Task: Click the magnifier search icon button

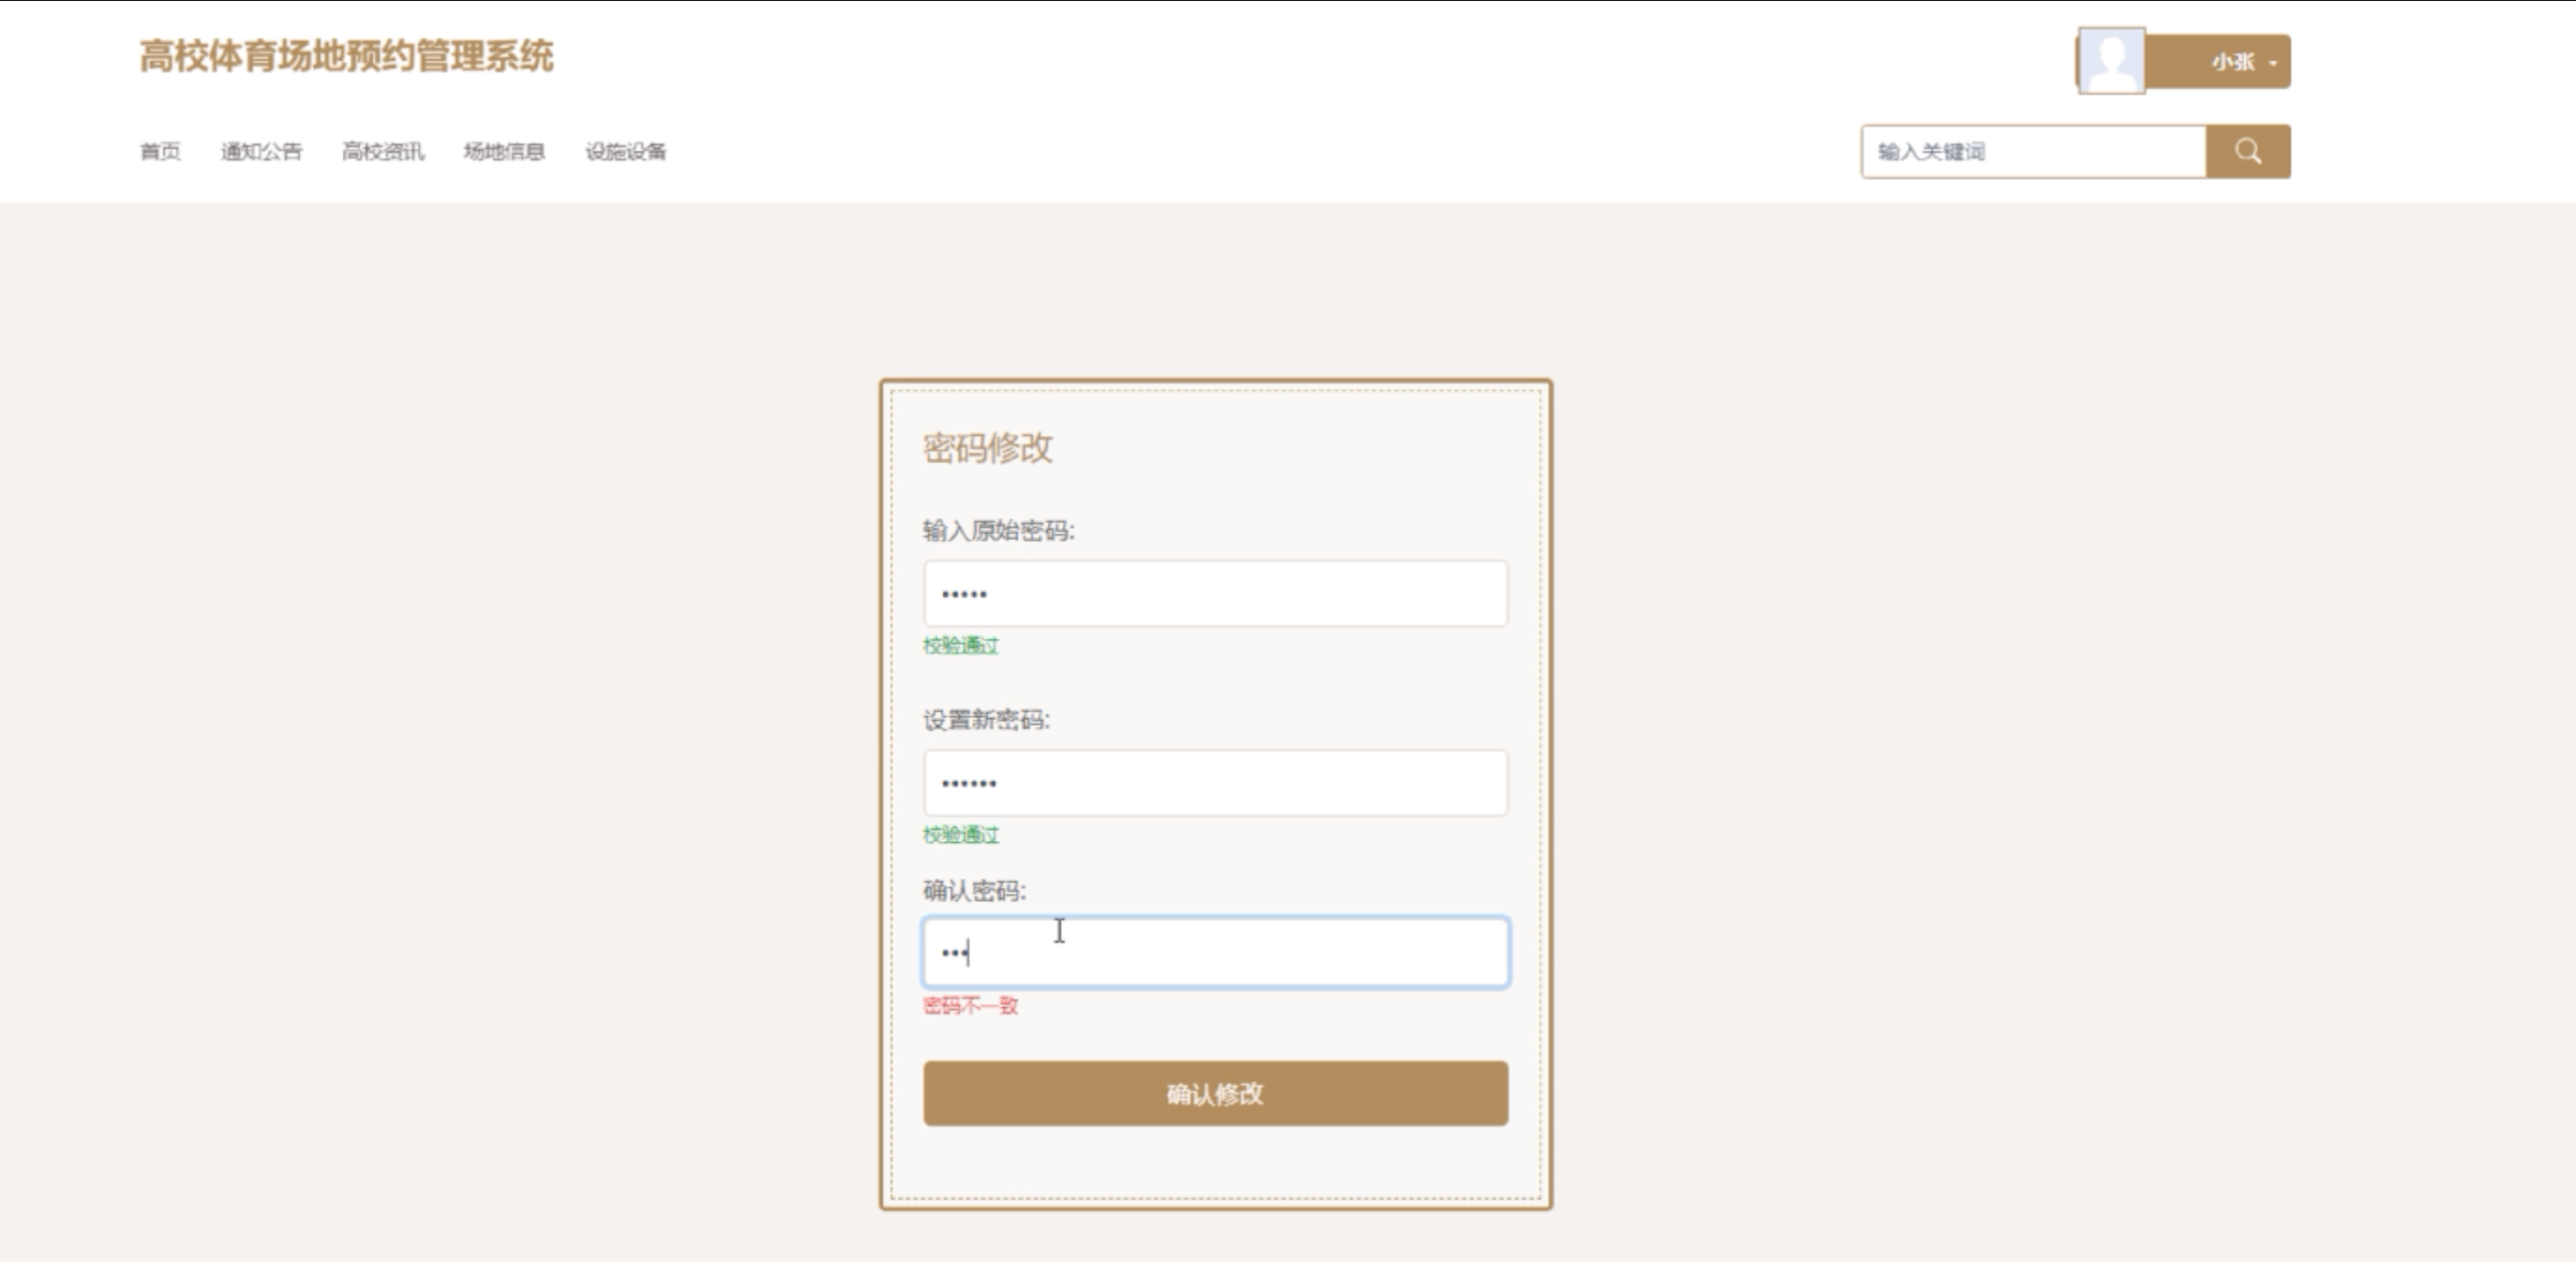Action: (x=2247, y=152)
